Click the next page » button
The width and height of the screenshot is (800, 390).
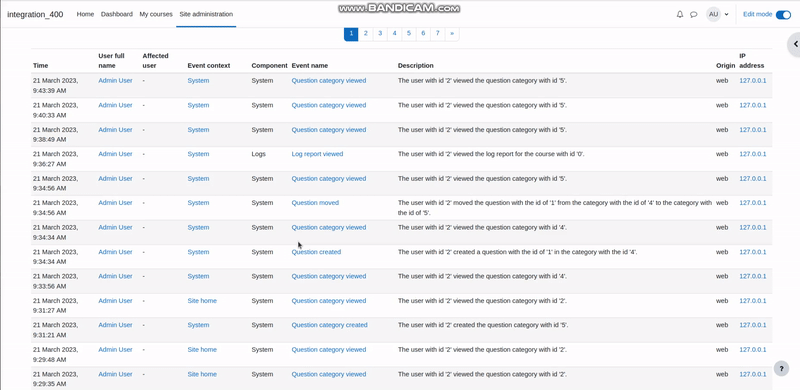(x=452, y=34)
